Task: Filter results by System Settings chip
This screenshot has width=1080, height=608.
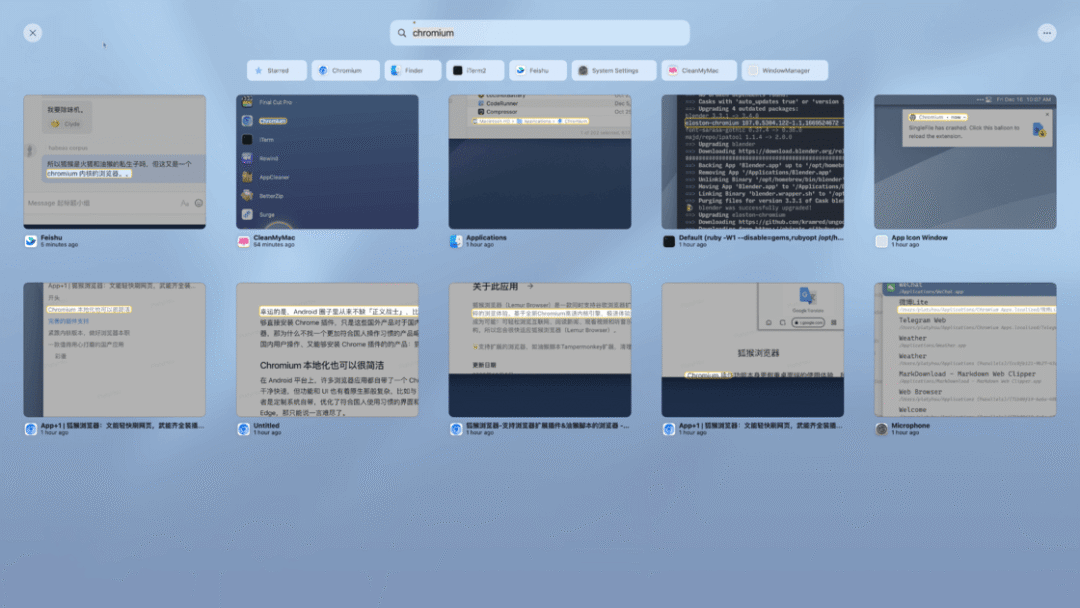Action: pos(614,70)
